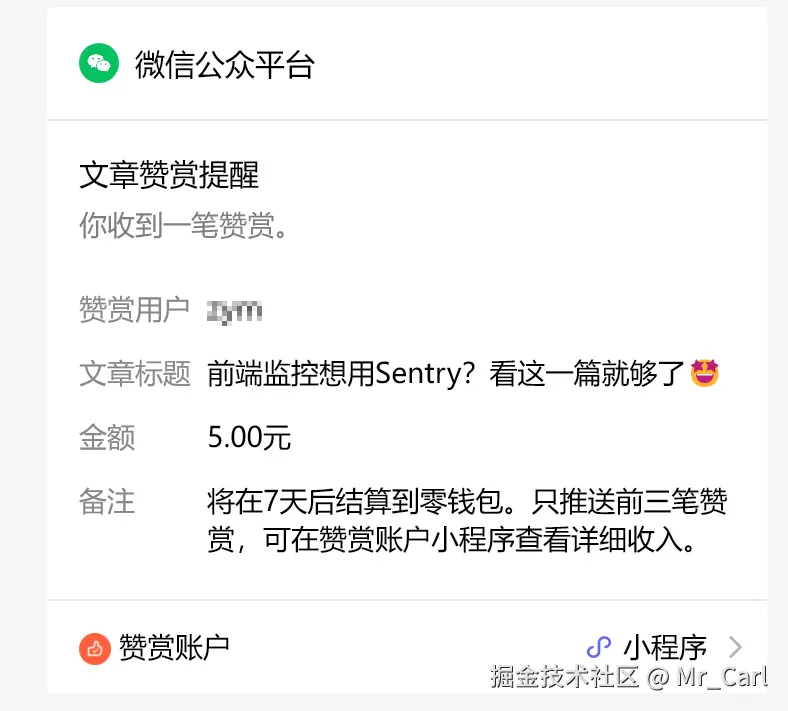Click the 掘金技术社区 watermark text

(564, 677)
